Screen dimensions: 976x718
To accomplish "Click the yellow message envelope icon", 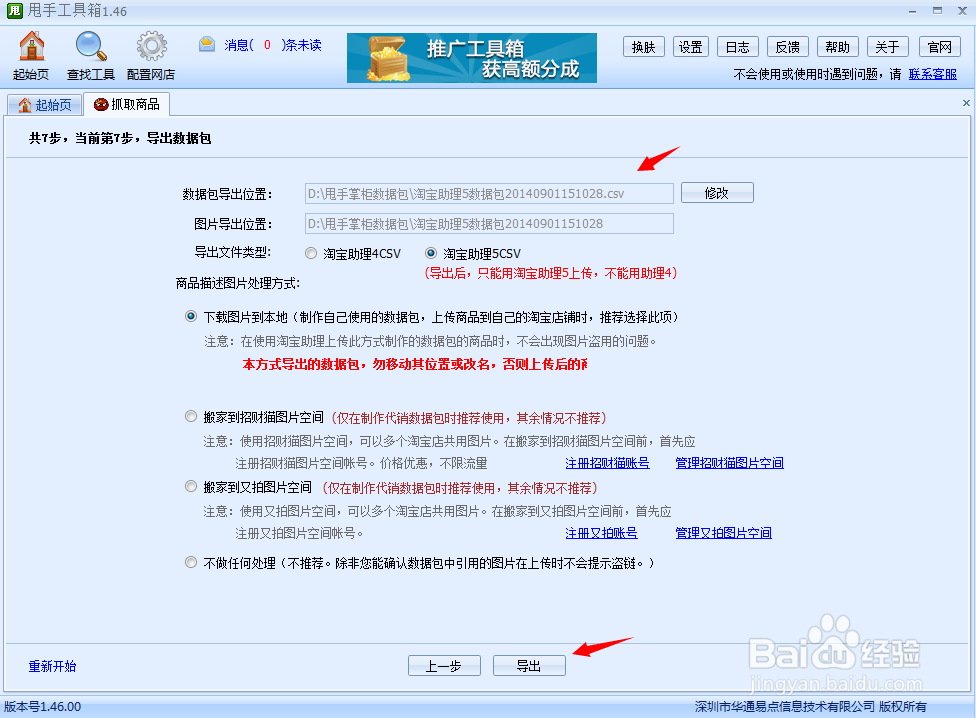I will [x=207, y=44].
